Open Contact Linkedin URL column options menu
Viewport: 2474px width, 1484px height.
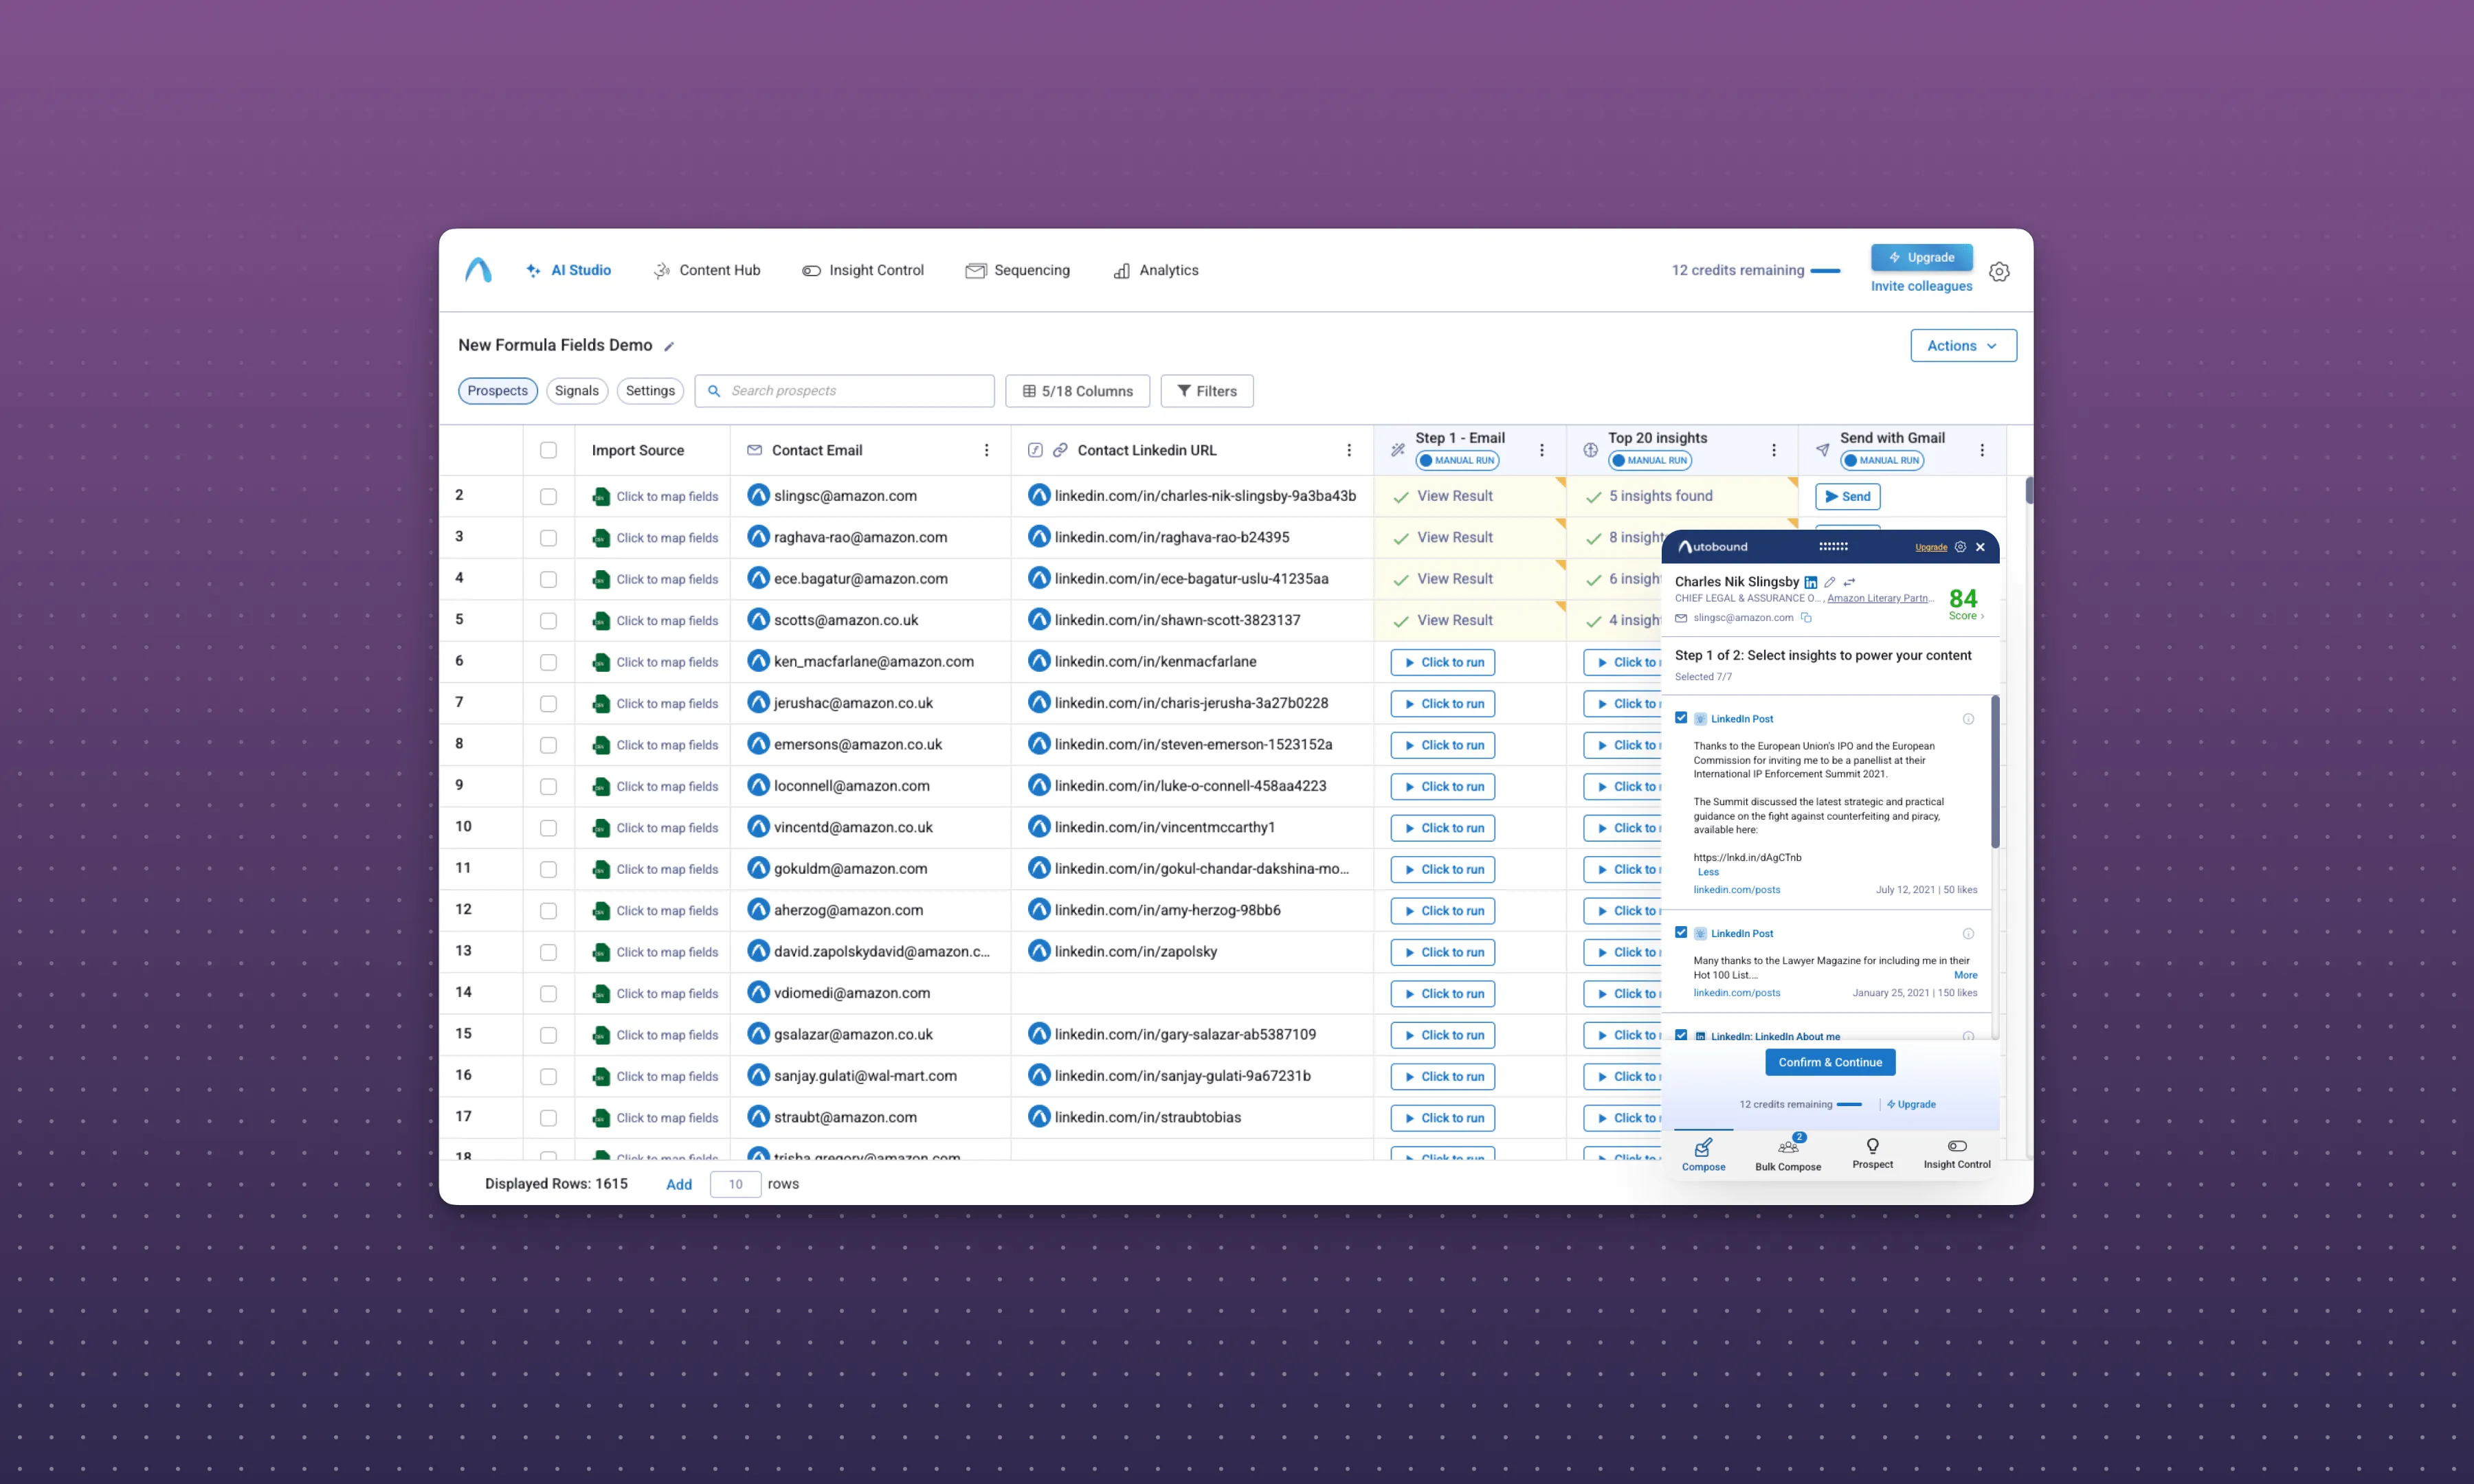pos(1348,450)
